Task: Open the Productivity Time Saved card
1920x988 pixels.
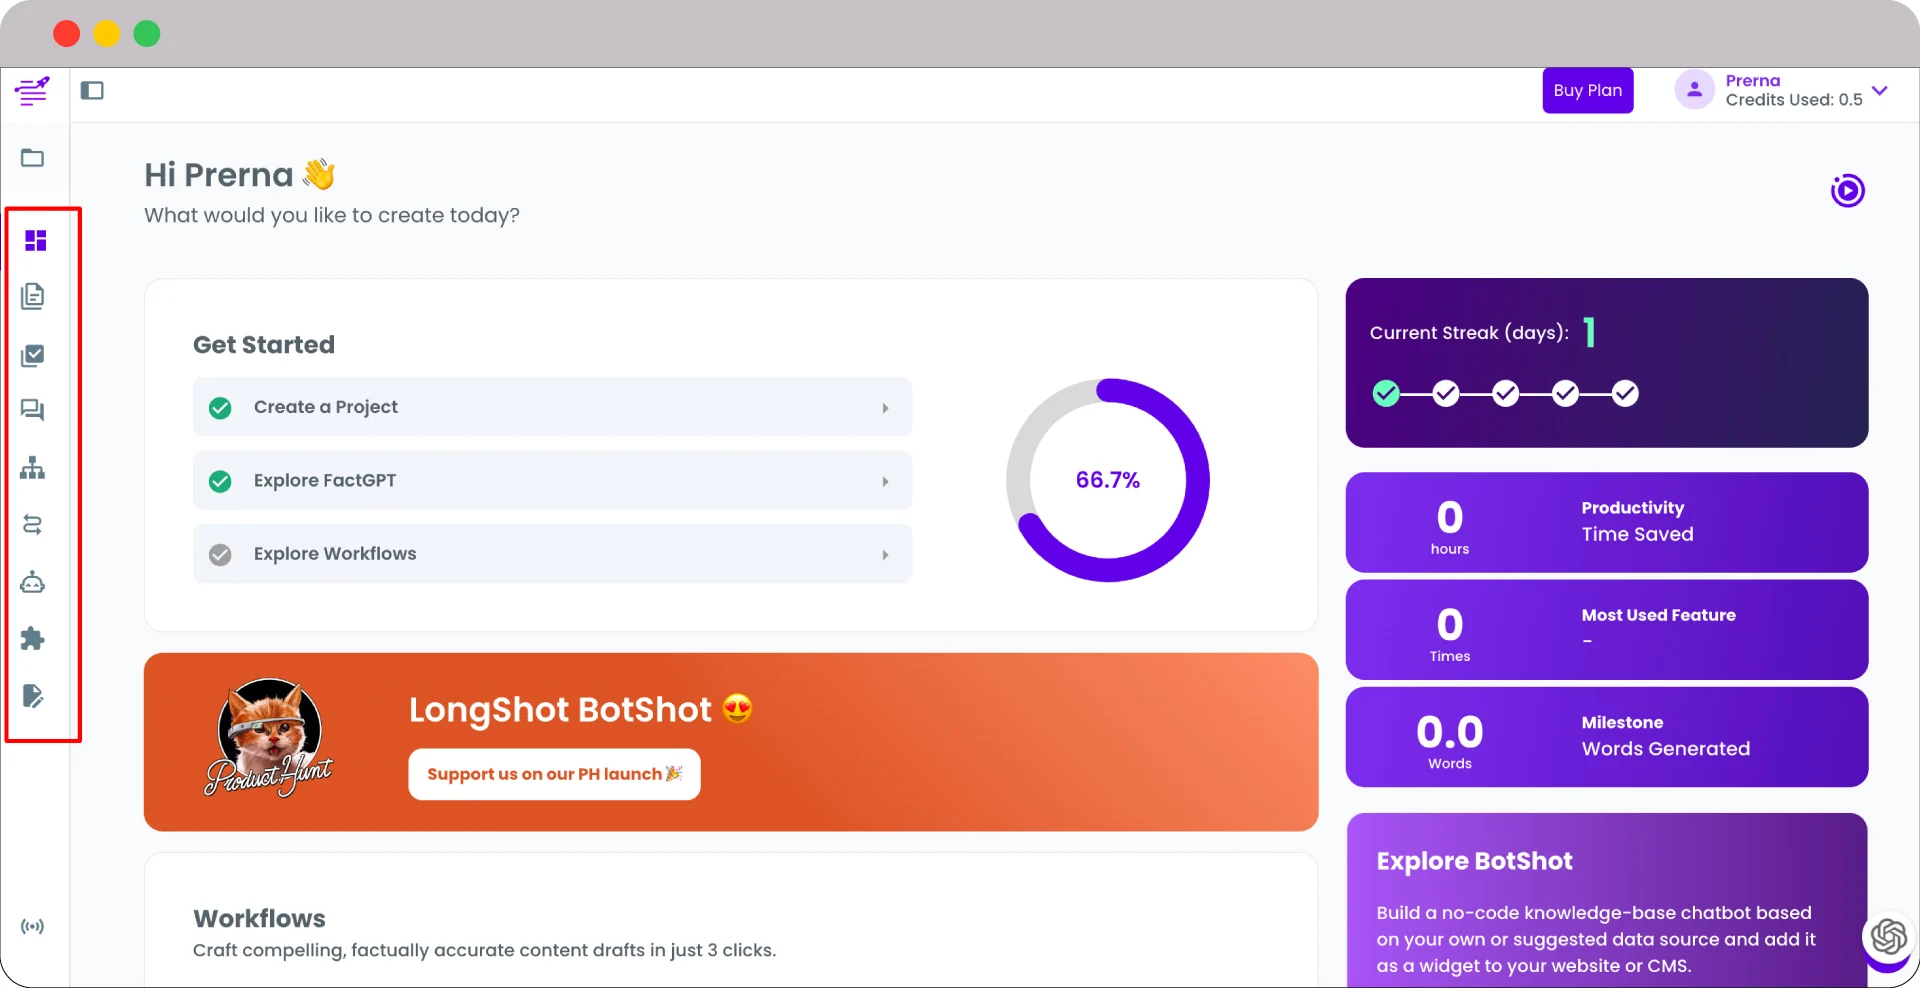Action: coord(1607,522)
